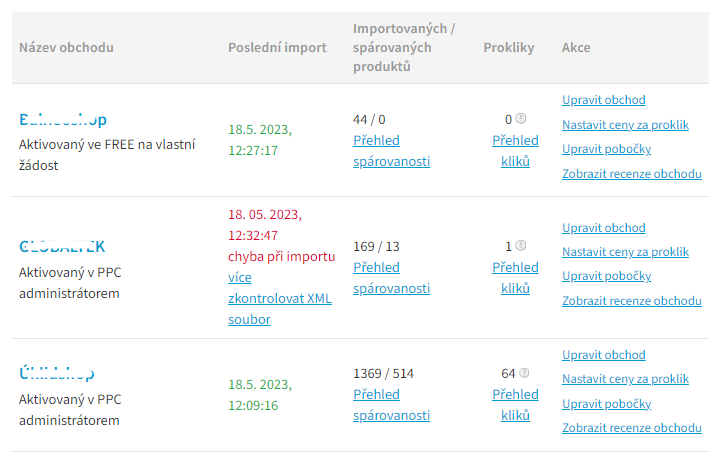This screenshot has height=461, width=715.
Task: Click the "zkontrolovat XML soubor" link
Action: pyautogui.click(x=279, y=309)
